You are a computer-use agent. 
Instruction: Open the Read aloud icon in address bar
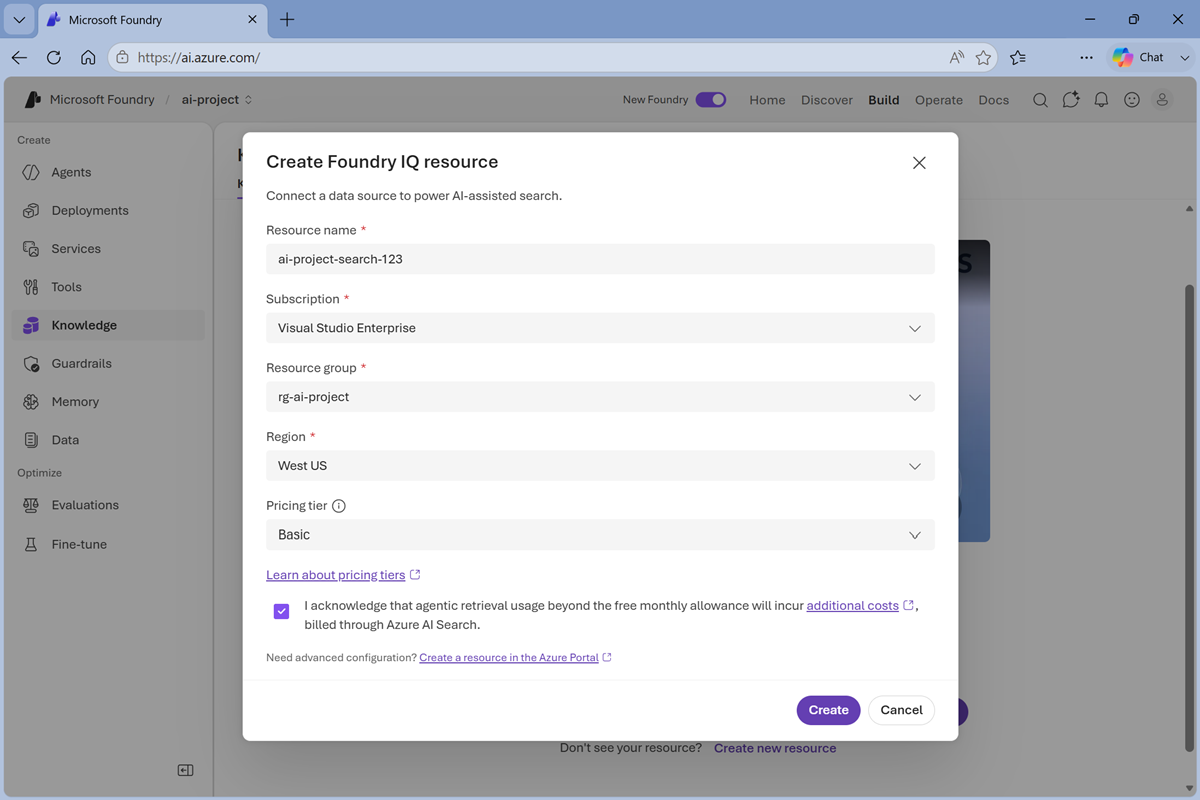(x=957, y=58)
